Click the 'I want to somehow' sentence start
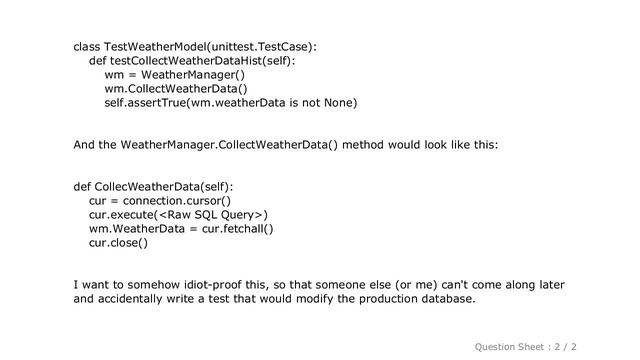The width and height of the screenshot is (640, 360). (127, 285)
